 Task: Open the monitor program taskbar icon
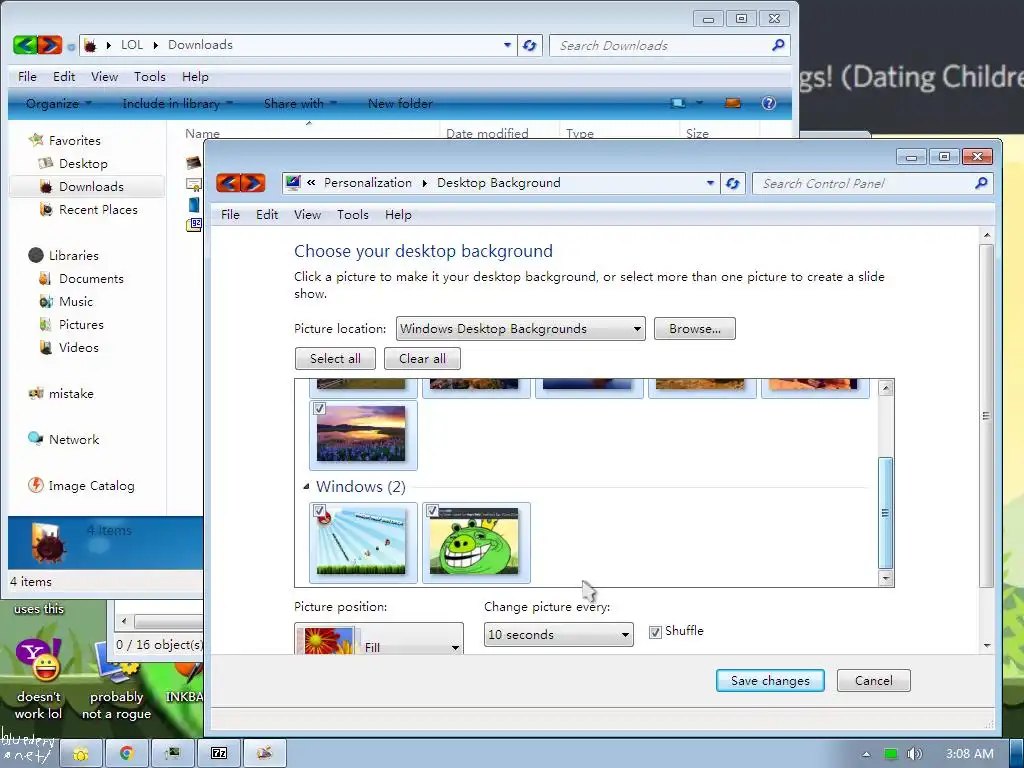pyautogui.click(x=172, y=754)
